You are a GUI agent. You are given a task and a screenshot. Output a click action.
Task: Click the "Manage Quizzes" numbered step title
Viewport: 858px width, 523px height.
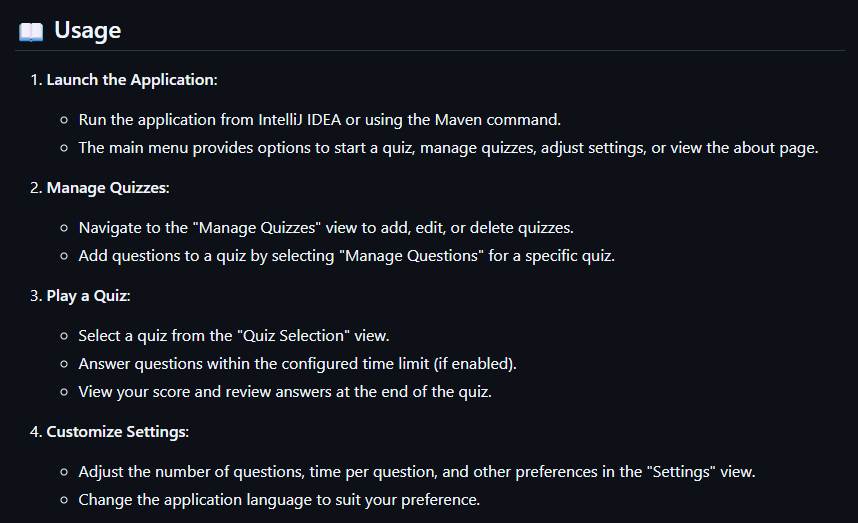[x=107, y=188]
